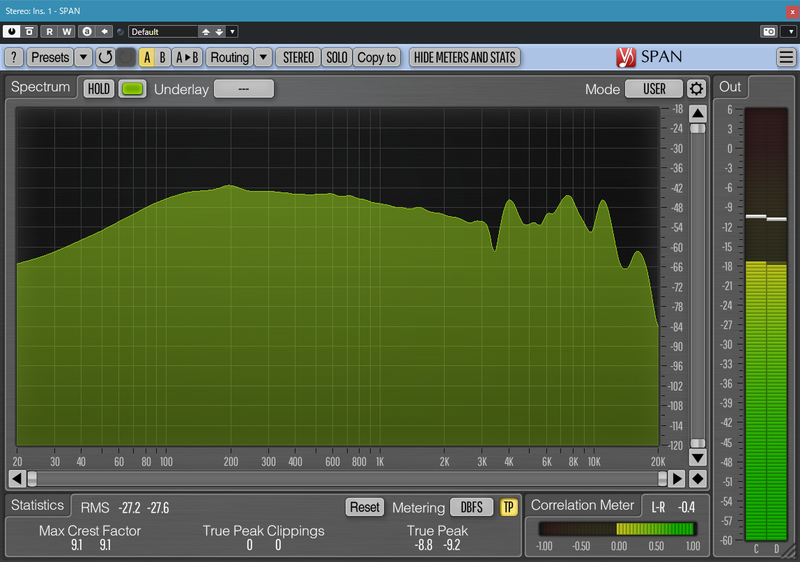Enable Write automation (W) button
Screen dimensions: 800x562
pos(67,32)
